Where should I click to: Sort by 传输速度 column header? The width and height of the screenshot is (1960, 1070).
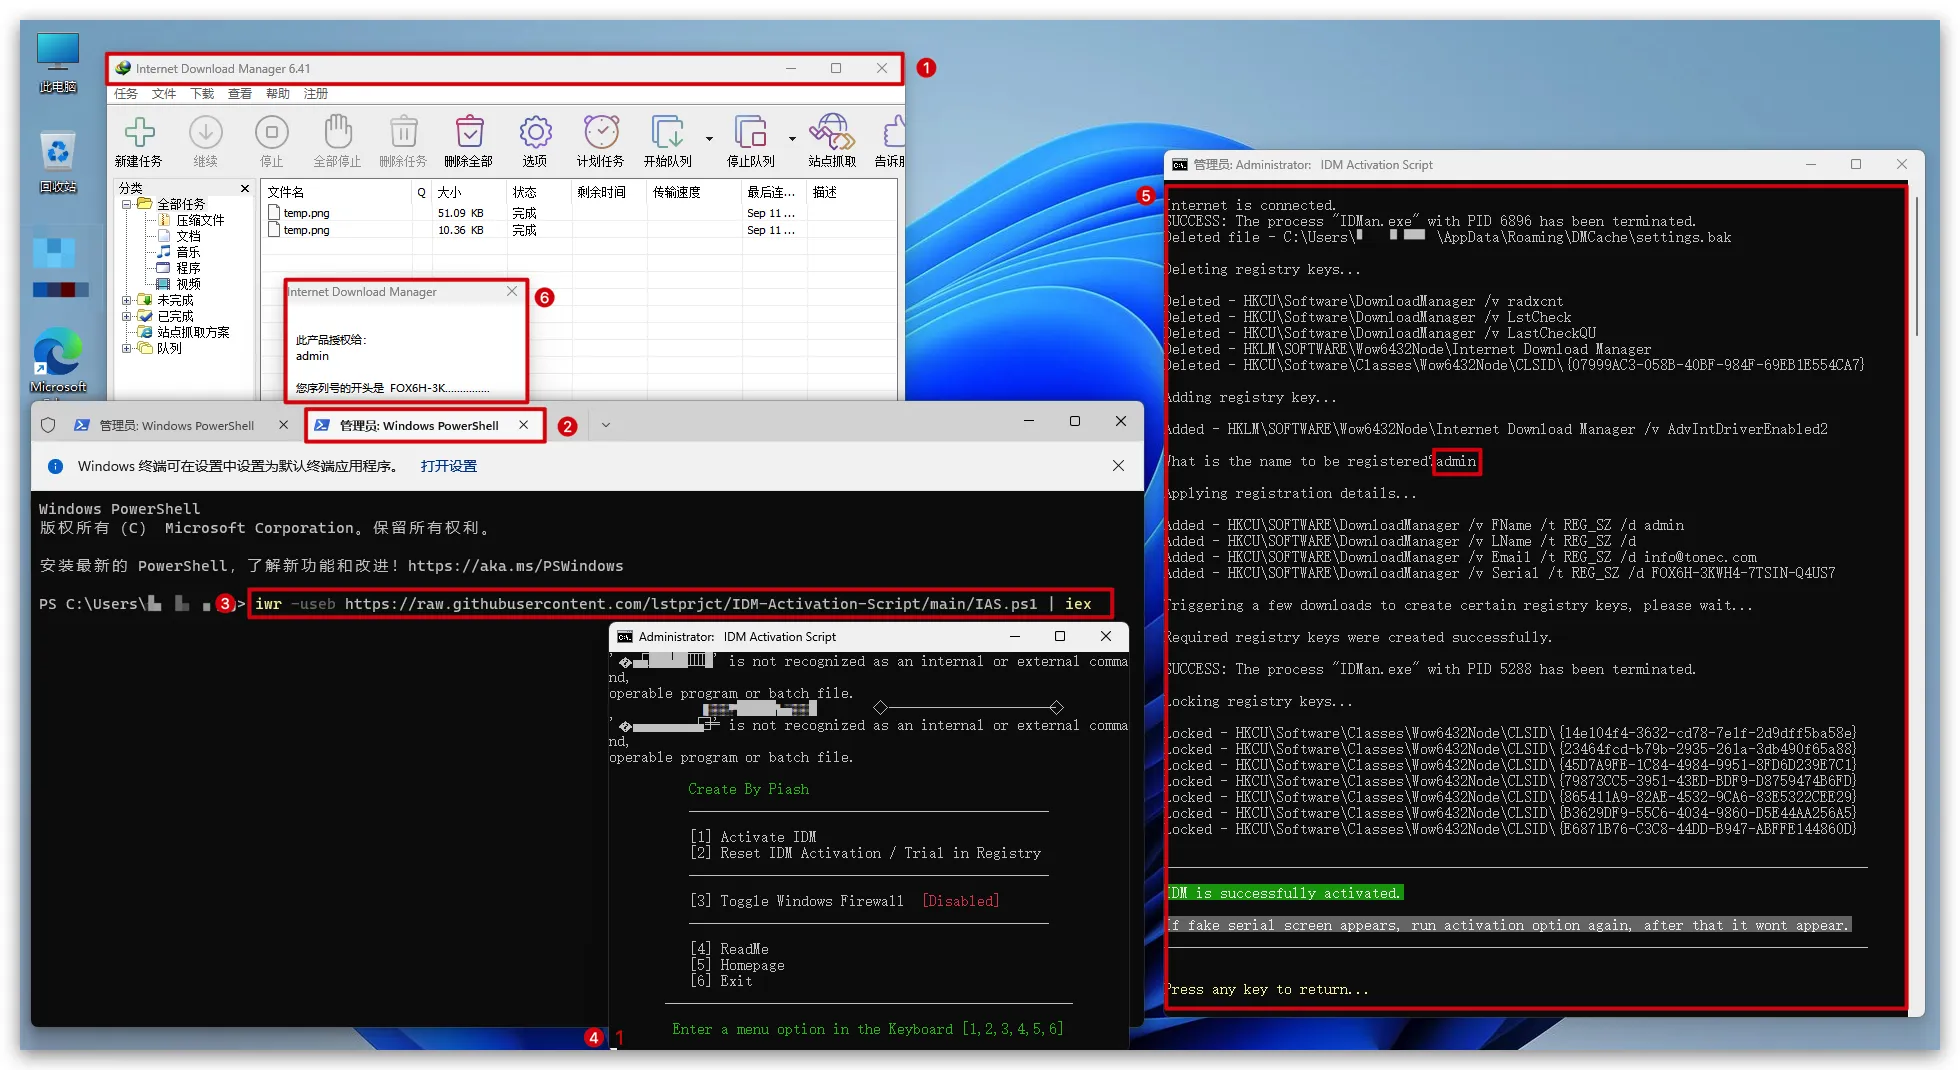point(692,192)
